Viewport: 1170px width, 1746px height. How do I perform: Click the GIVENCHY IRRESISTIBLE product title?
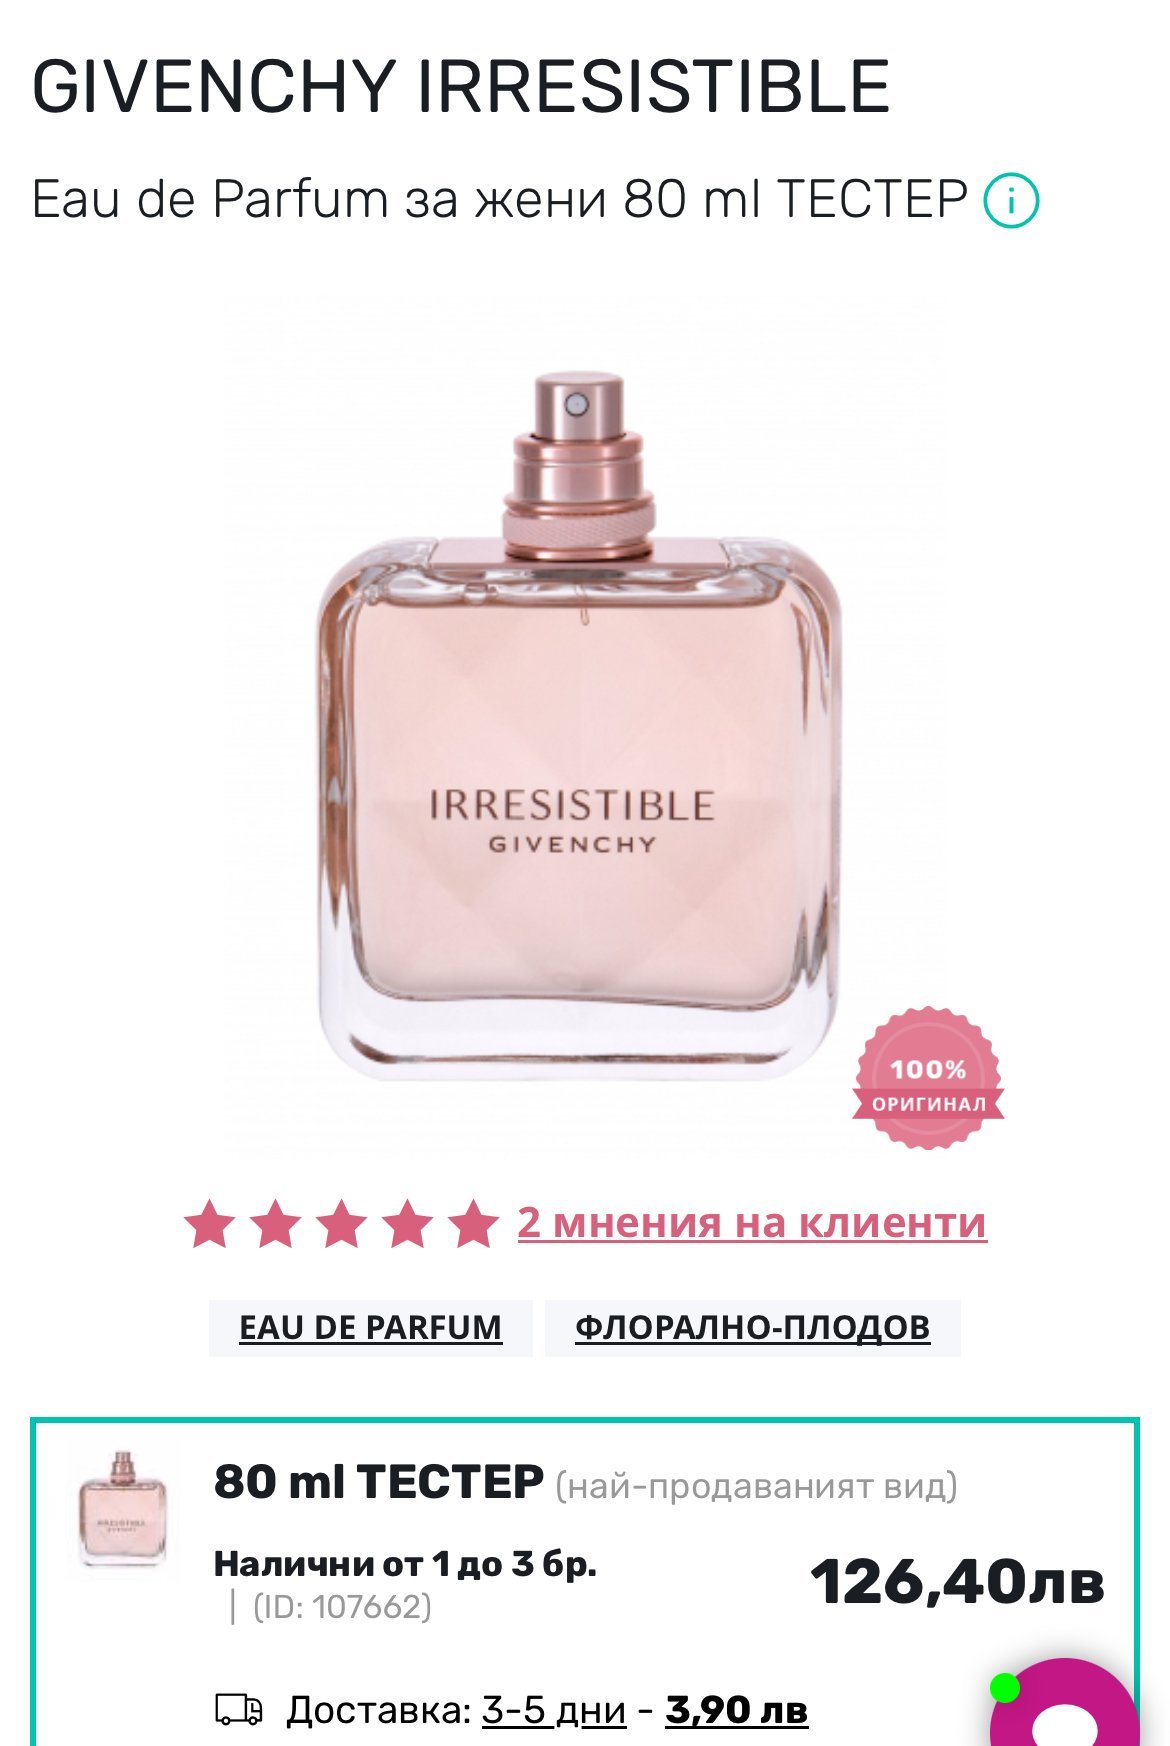click(x=461, y=86)
